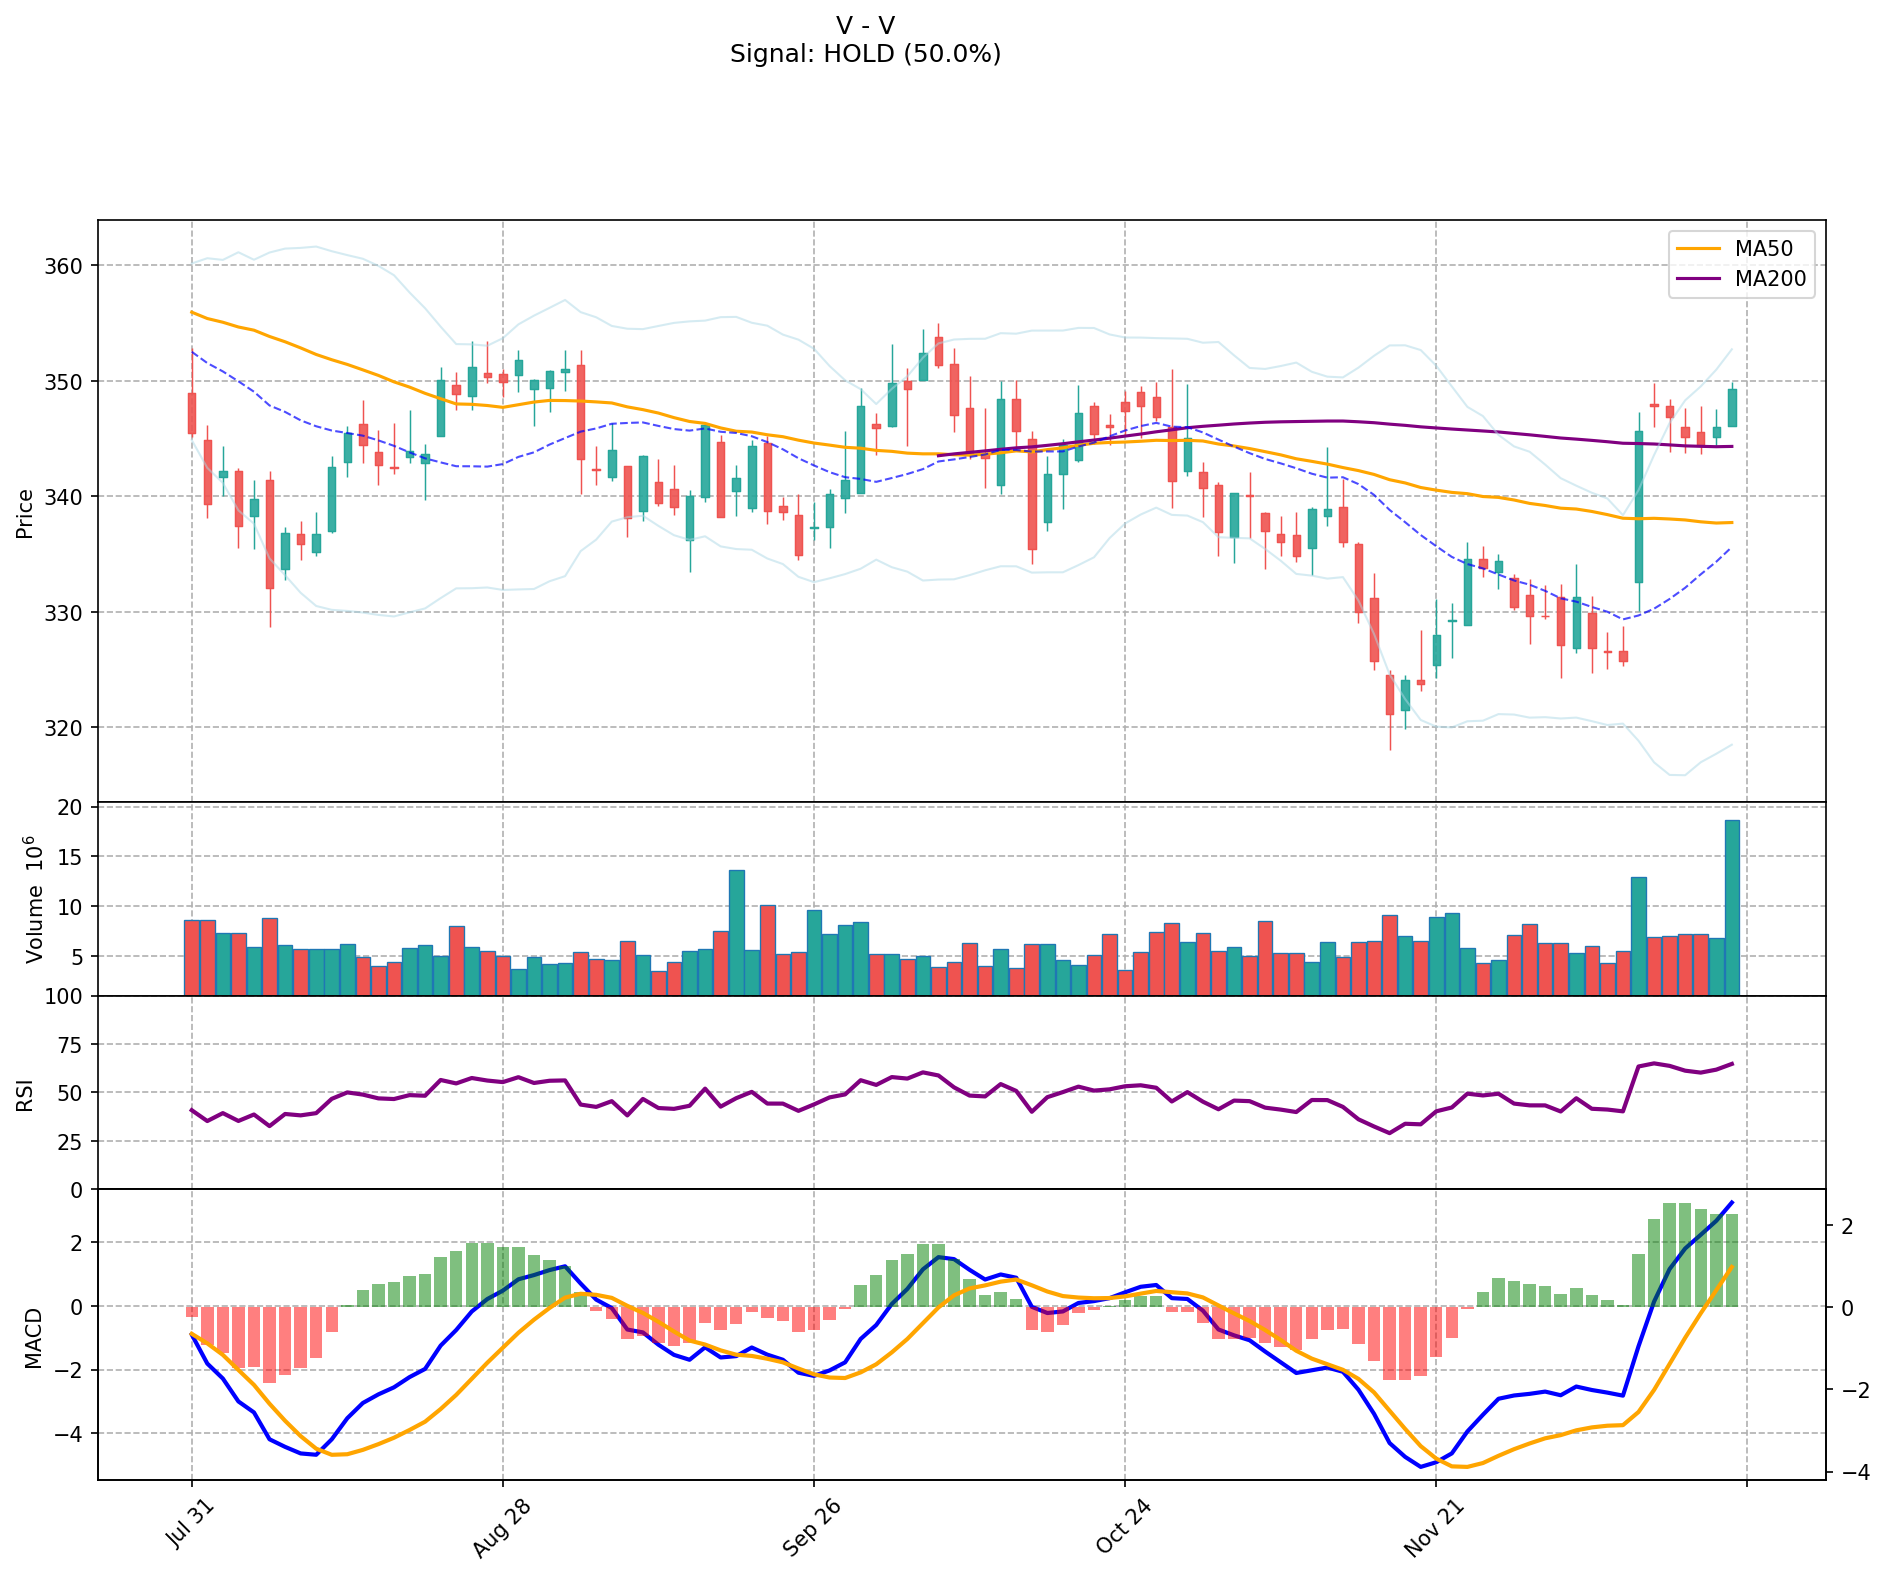Click the 320 price axis tick label
Viewport: 1886px width, 1576px height.
[x=68, y=728]
